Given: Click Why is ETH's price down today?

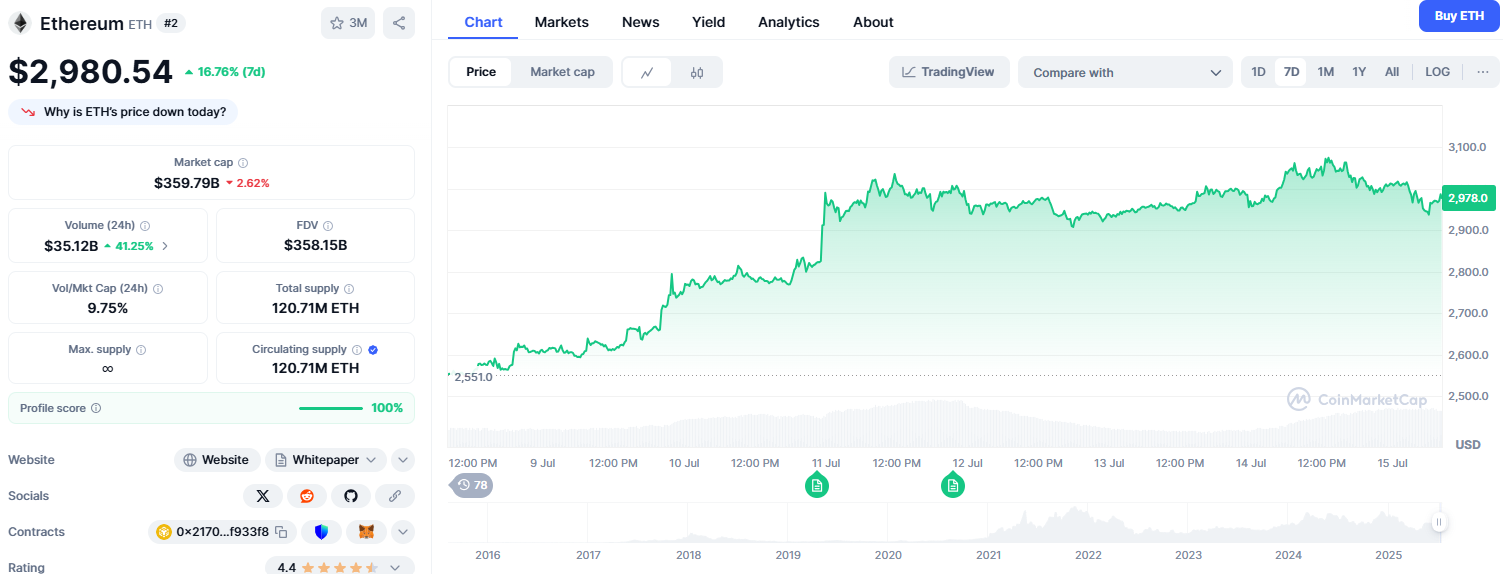Looking at the screenshot, I should (123, 112).
